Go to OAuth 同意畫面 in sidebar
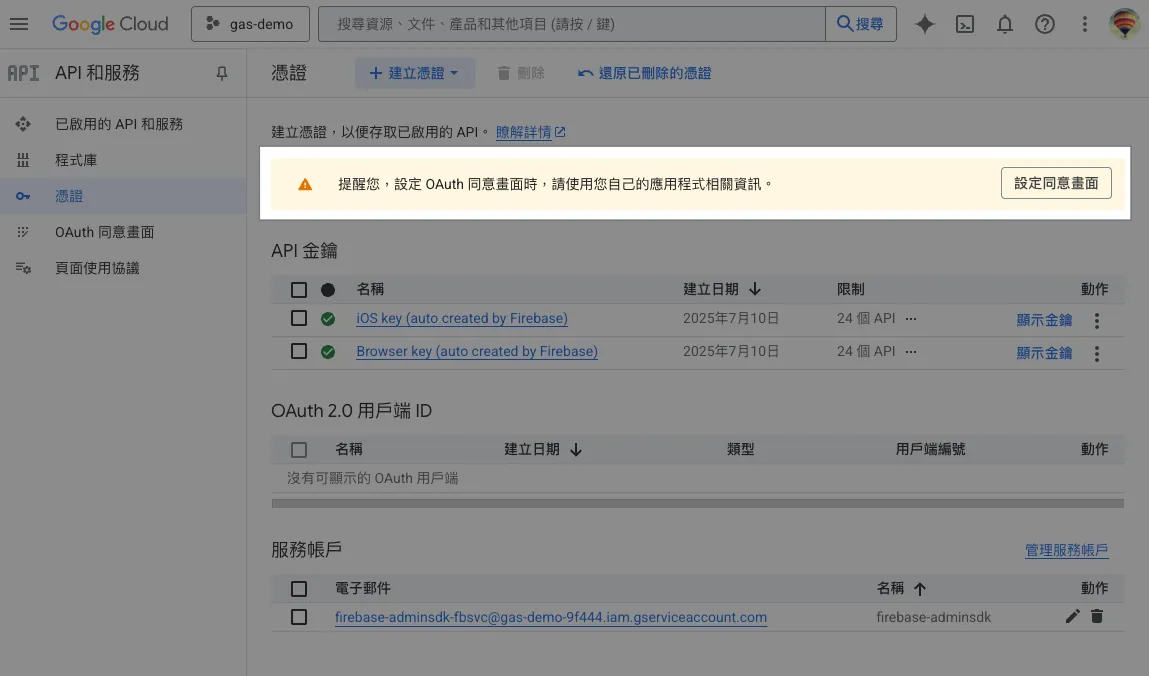Image resolution: width=1149 pixels, height=676 pixels. (104, 232)
